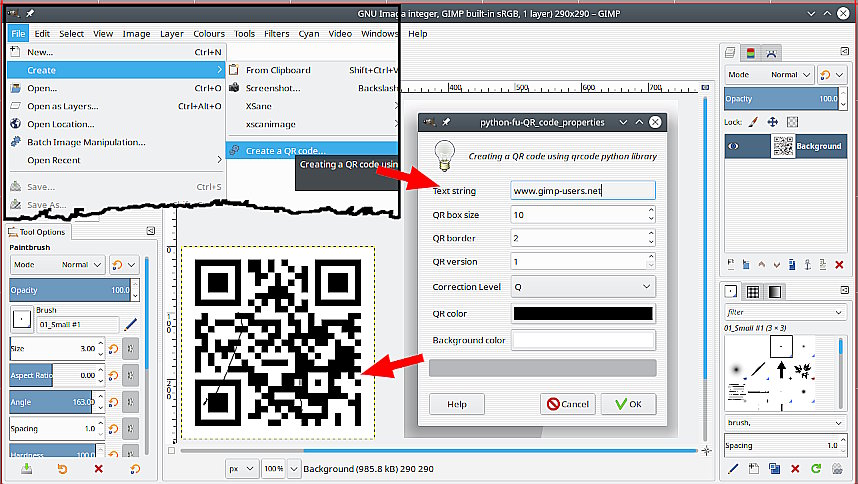Pick the black QR color swatch
This screenshot has height=484, width=858.
click(583, 313)
